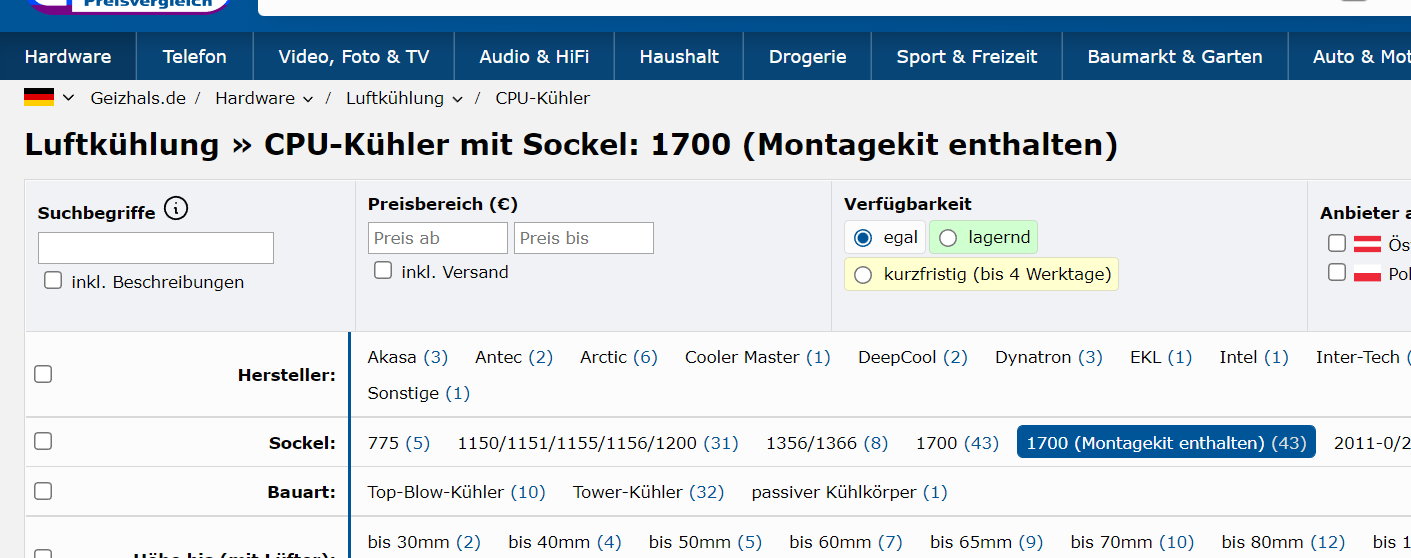Open the Haushalt navigation item

point(679,57)
